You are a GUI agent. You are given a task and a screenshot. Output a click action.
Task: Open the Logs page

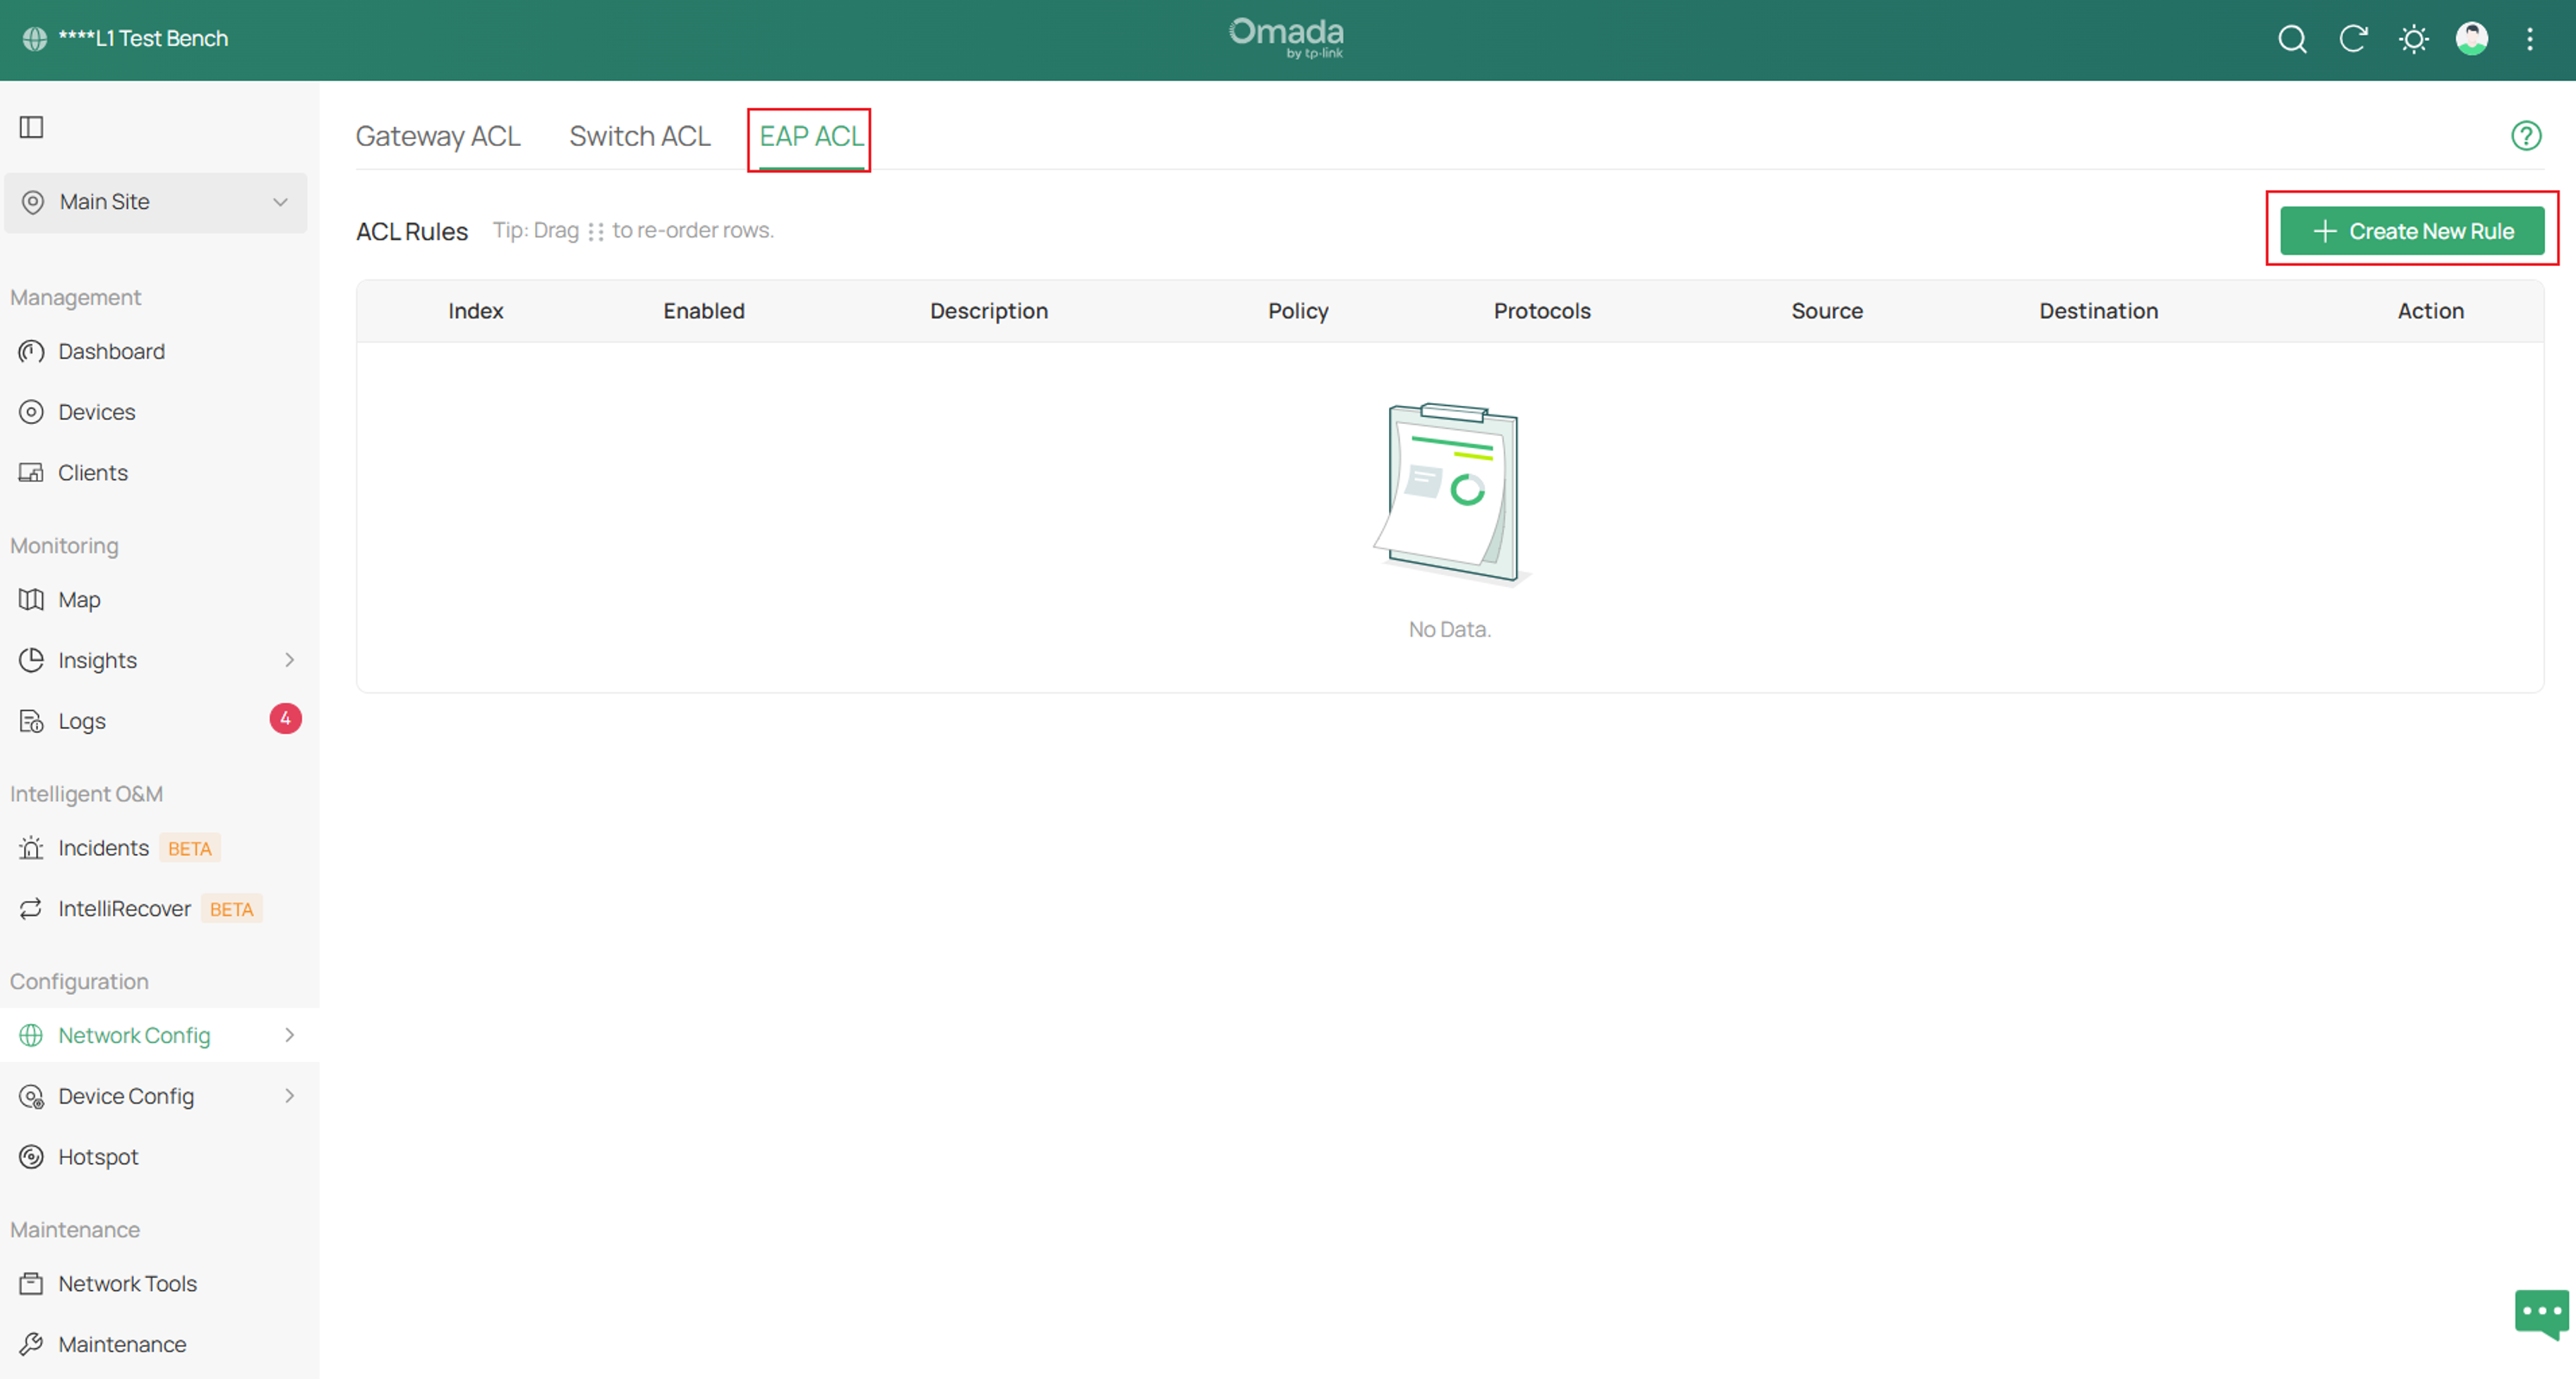pyautogui.click(x=82, y=721)
